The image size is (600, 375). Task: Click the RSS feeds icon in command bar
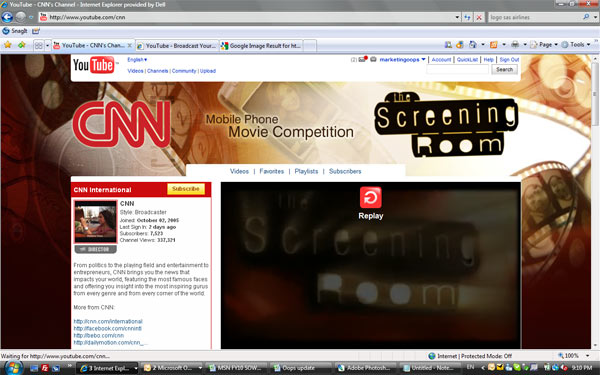click(x=494, y=45)
